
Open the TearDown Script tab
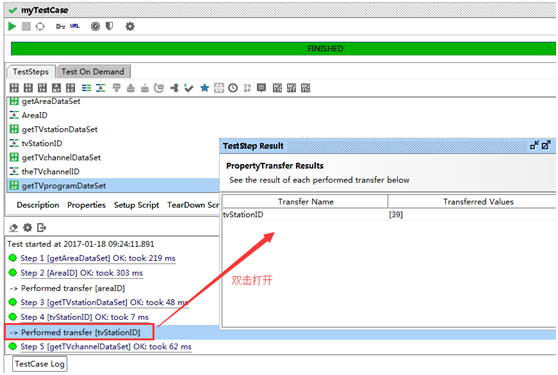click(193, 205)
